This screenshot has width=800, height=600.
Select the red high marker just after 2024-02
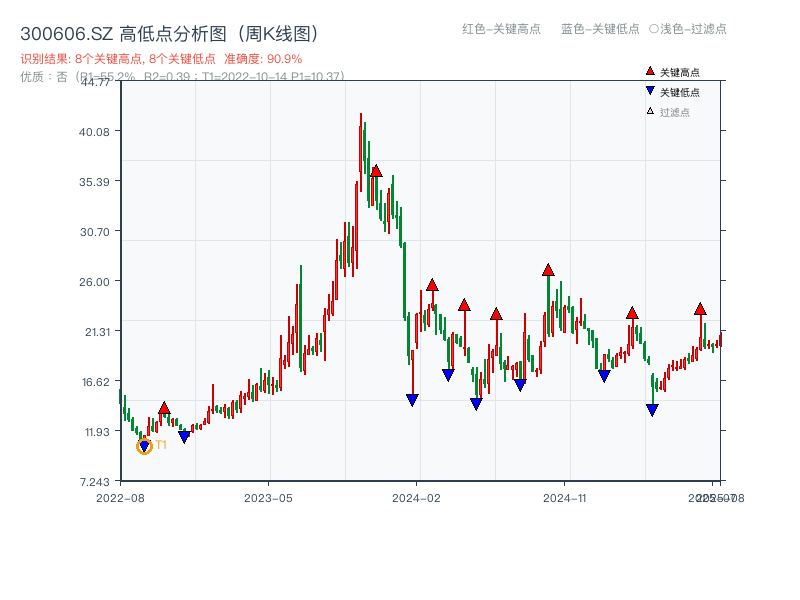[432, 285]
